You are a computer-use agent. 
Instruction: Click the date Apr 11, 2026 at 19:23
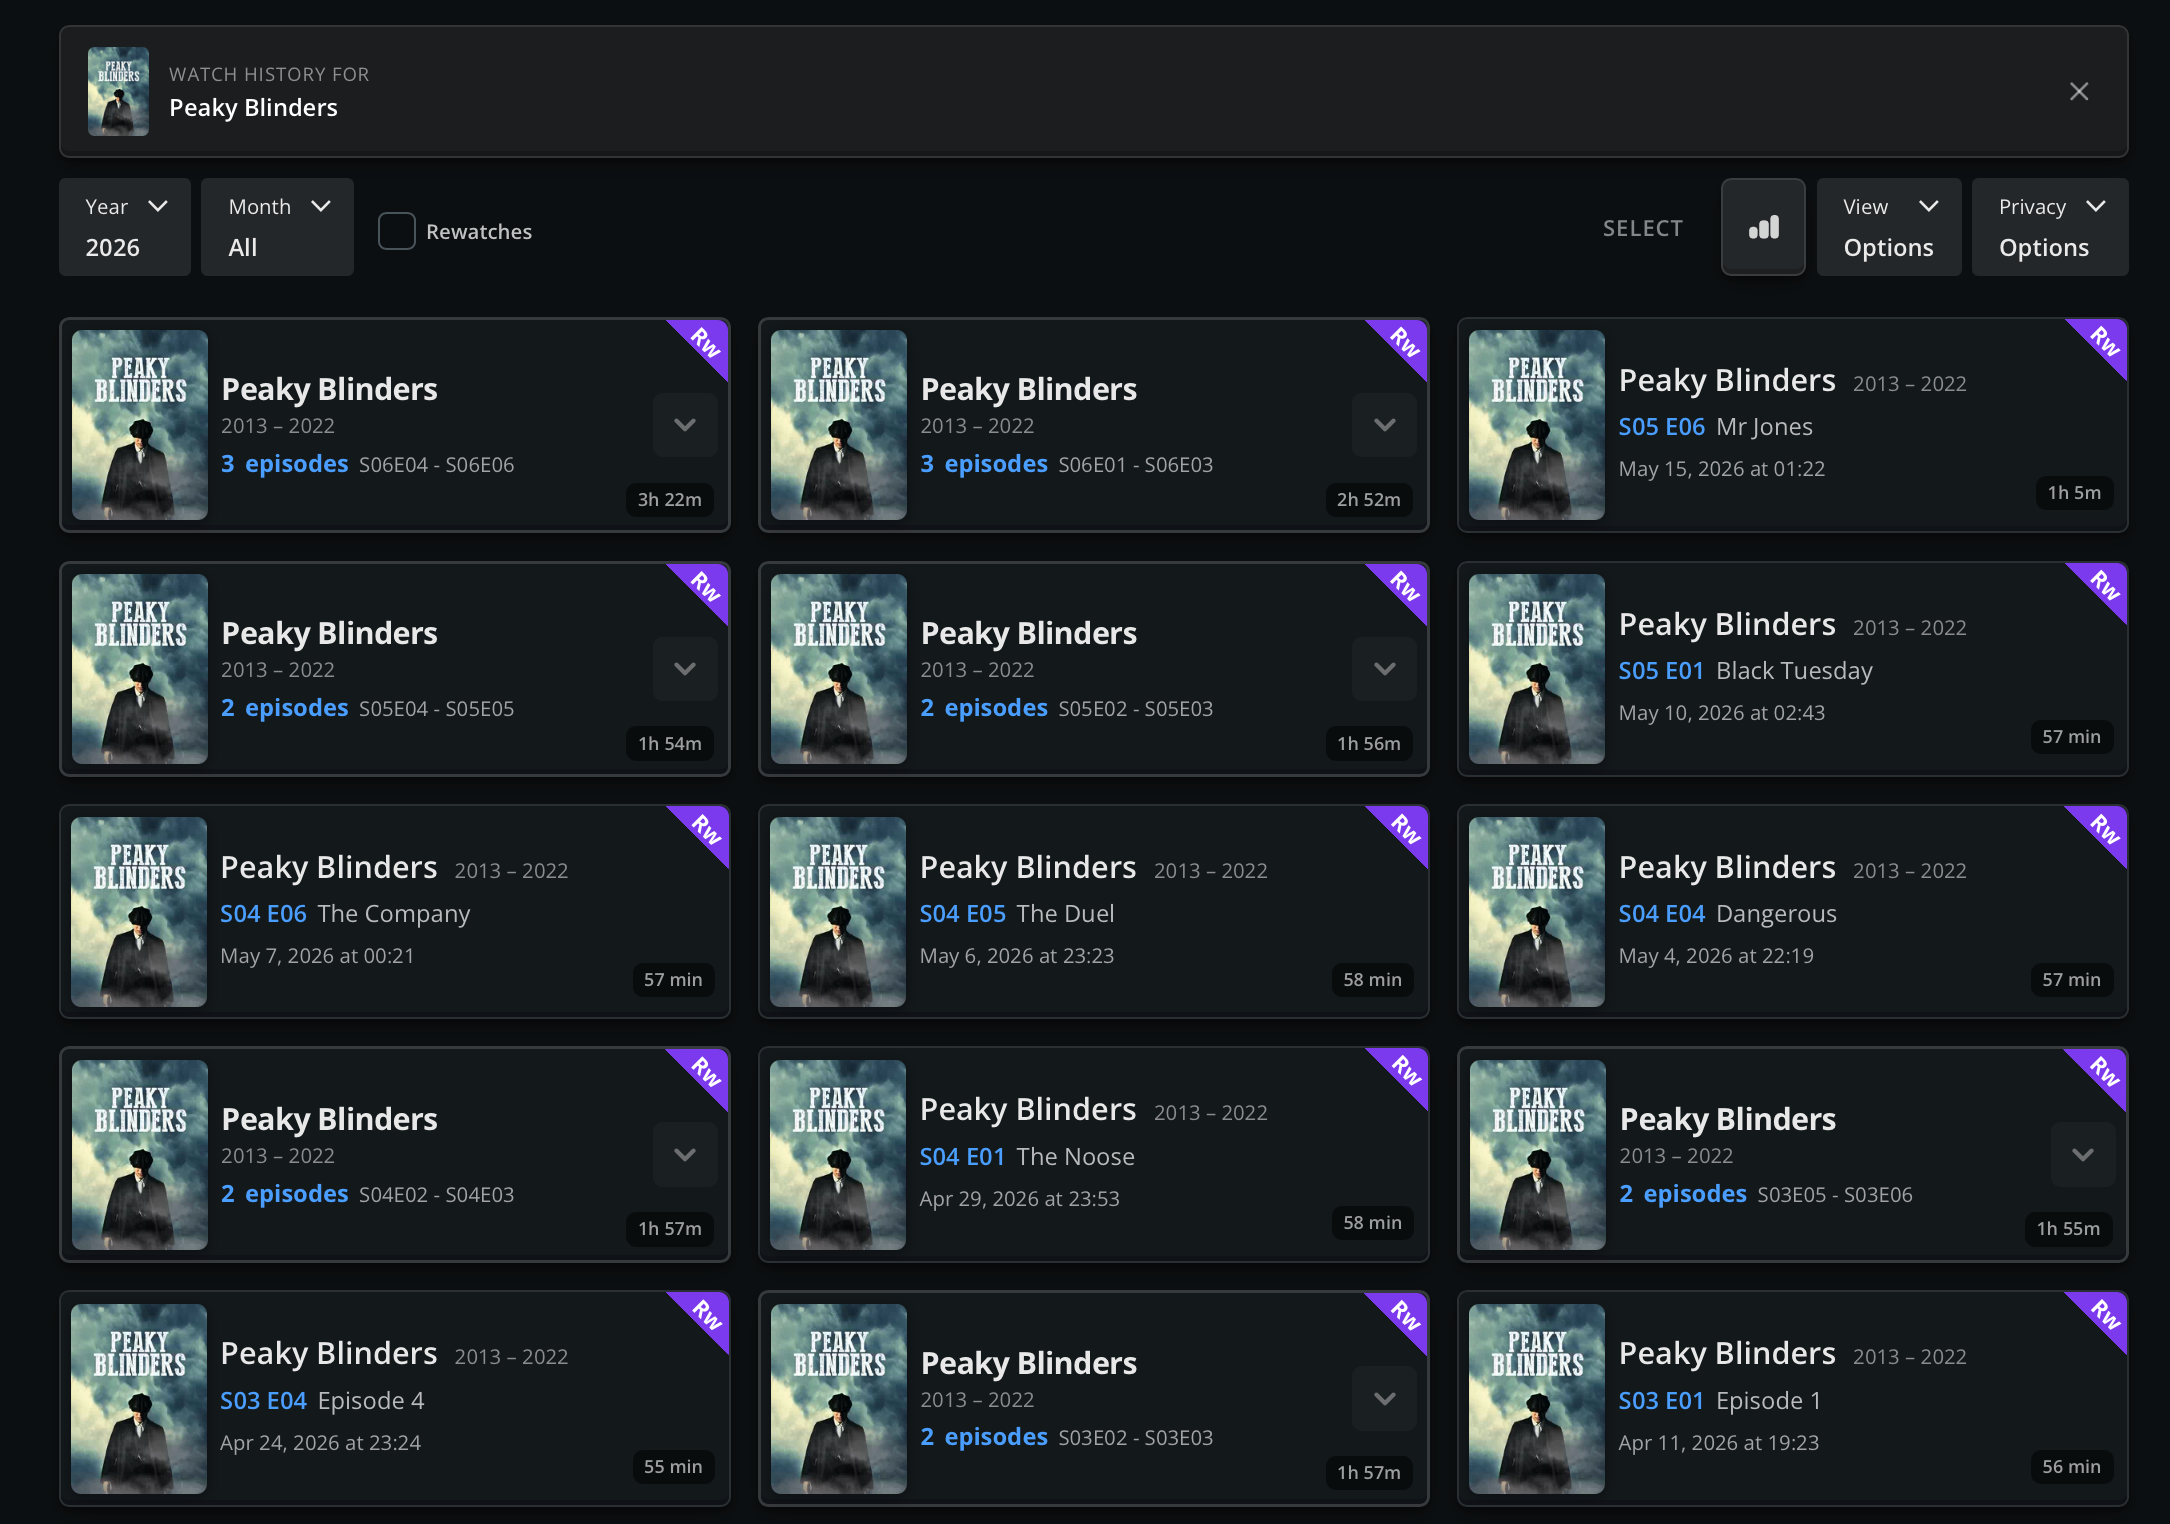tap(1719, 1443)
